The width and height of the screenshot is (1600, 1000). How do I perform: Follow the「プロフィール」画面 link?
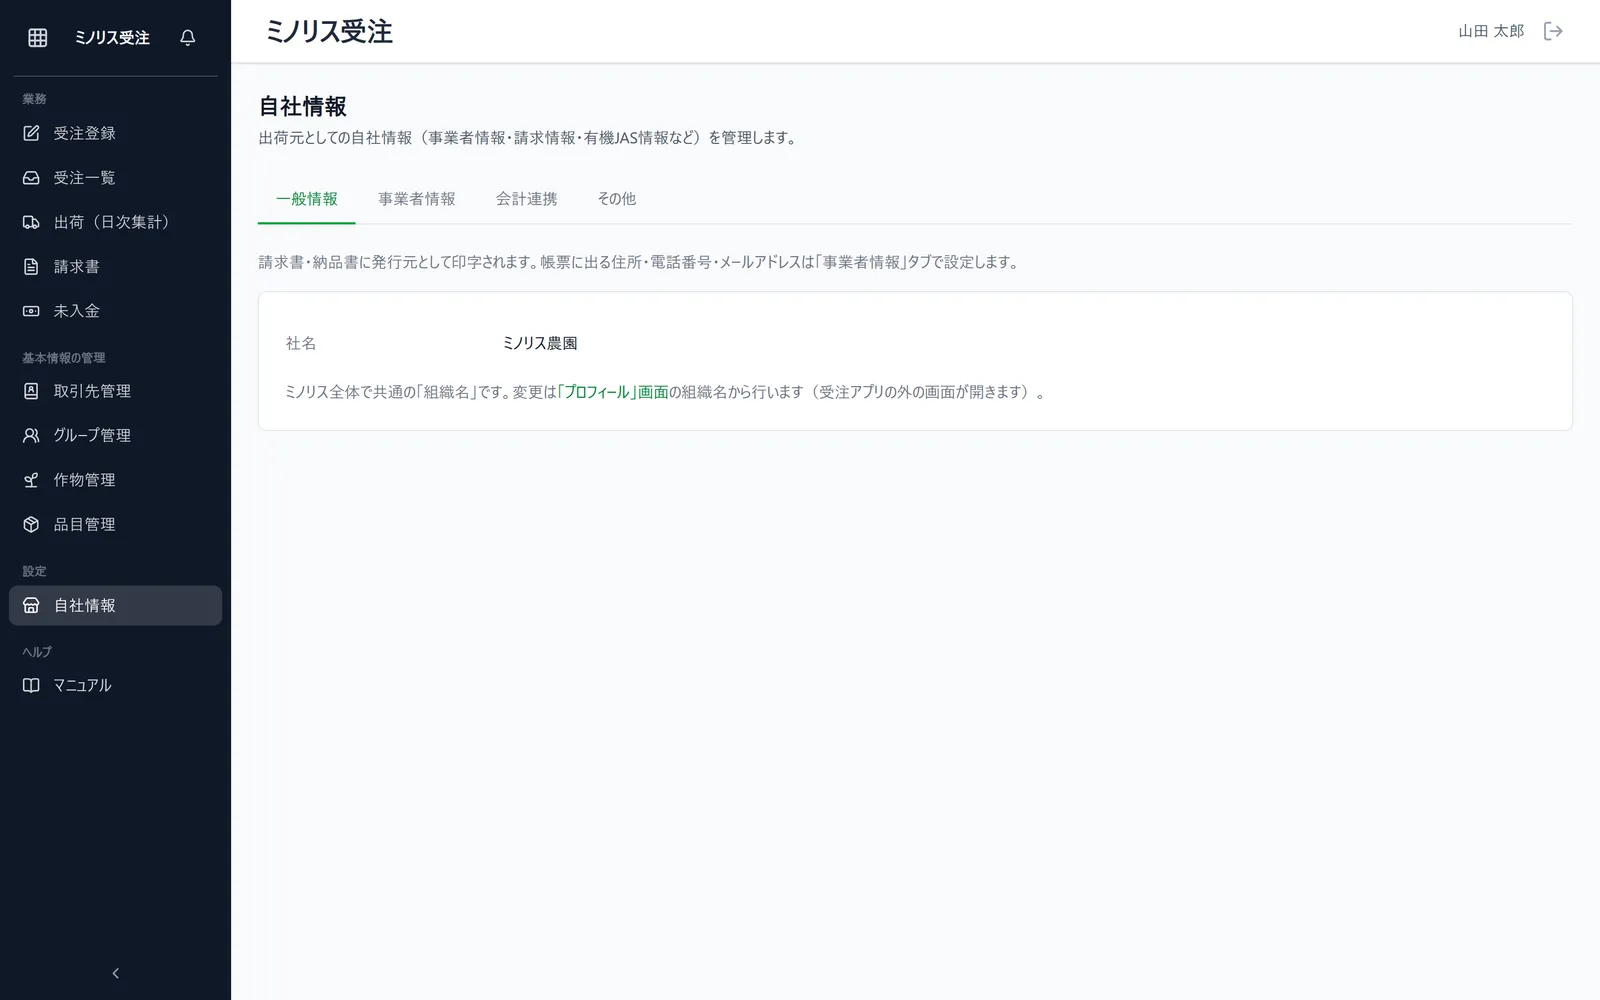(613, 392)
